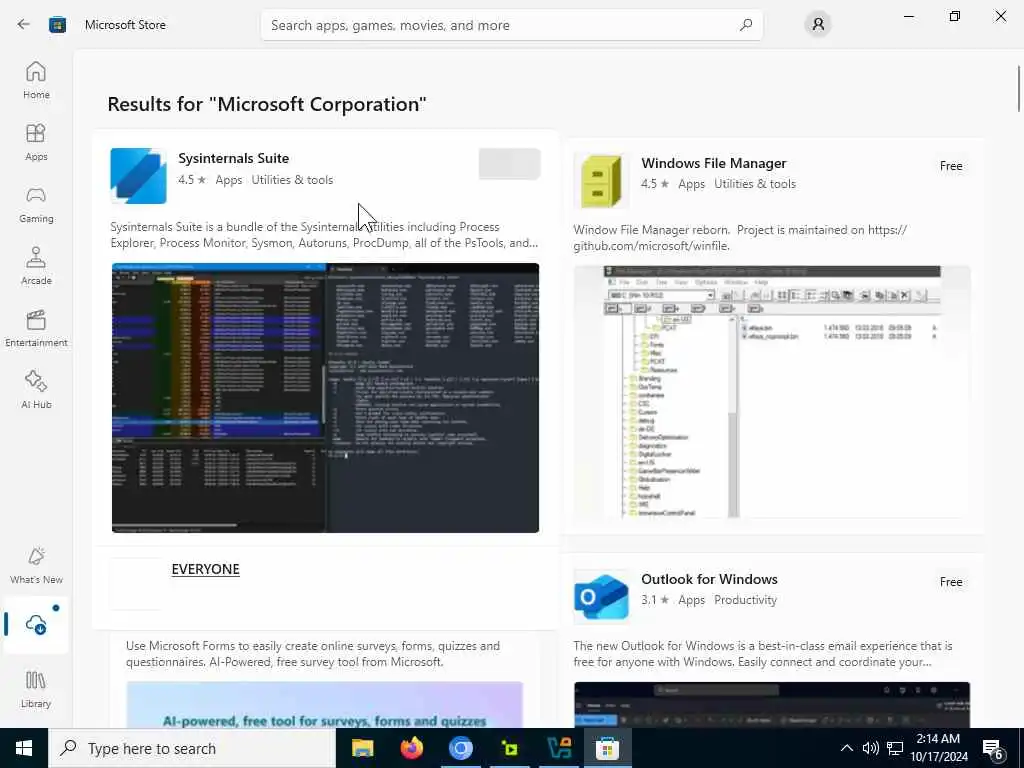Click the Window File Manager reborn description

740,238
